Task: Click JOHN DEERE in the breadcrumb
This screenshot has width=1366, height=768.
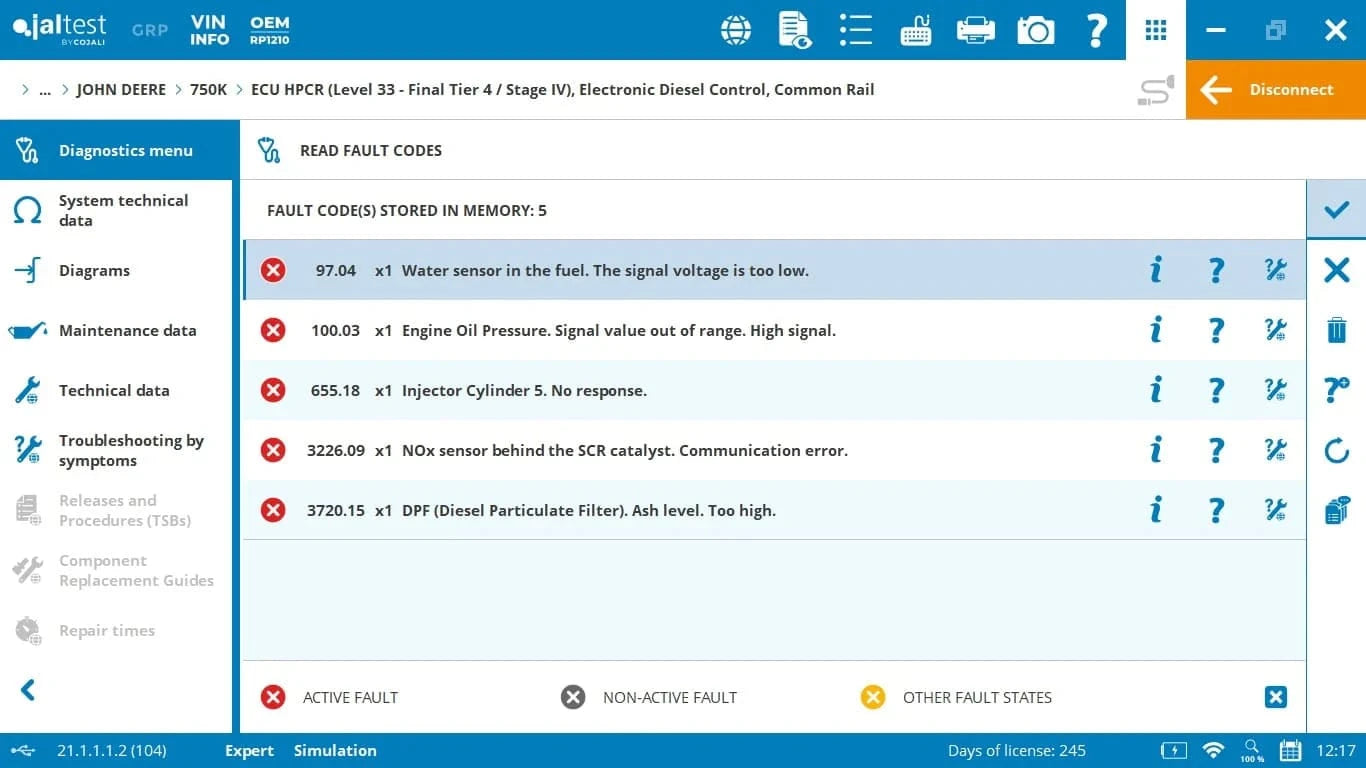Action: tap(121, 90)
